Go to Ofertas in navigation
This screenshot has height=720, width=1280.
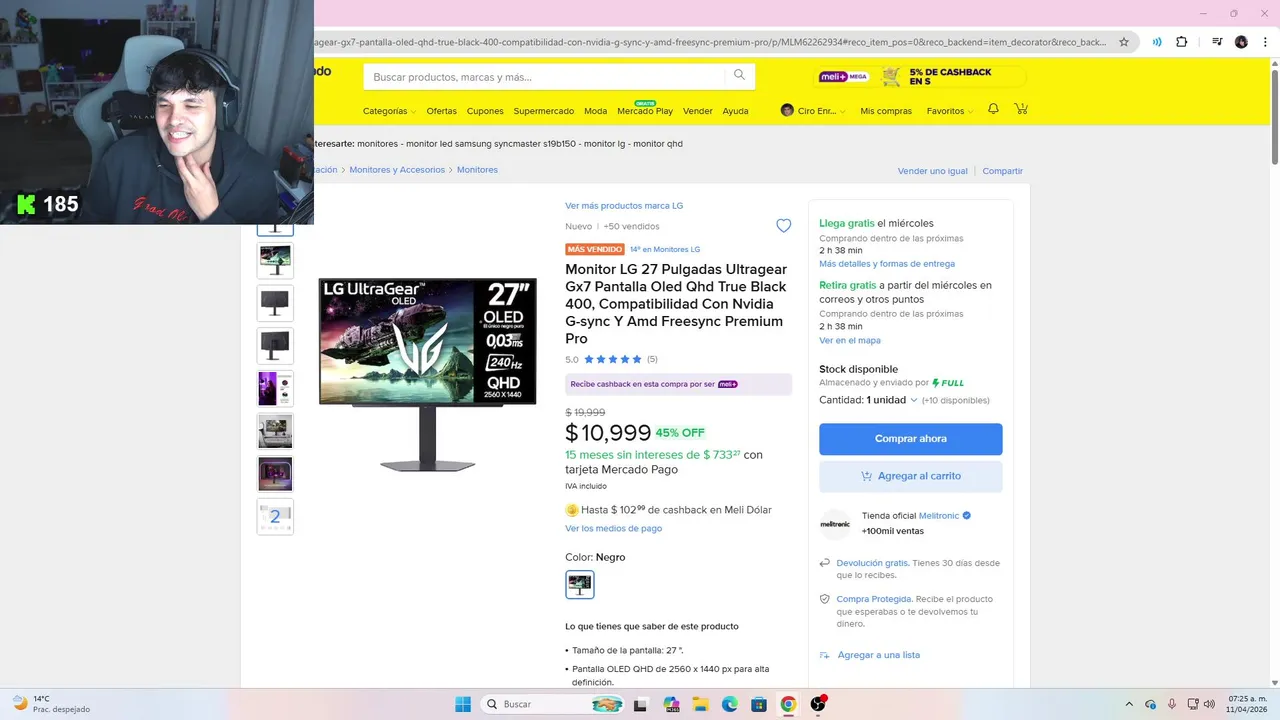pos(441,111)
